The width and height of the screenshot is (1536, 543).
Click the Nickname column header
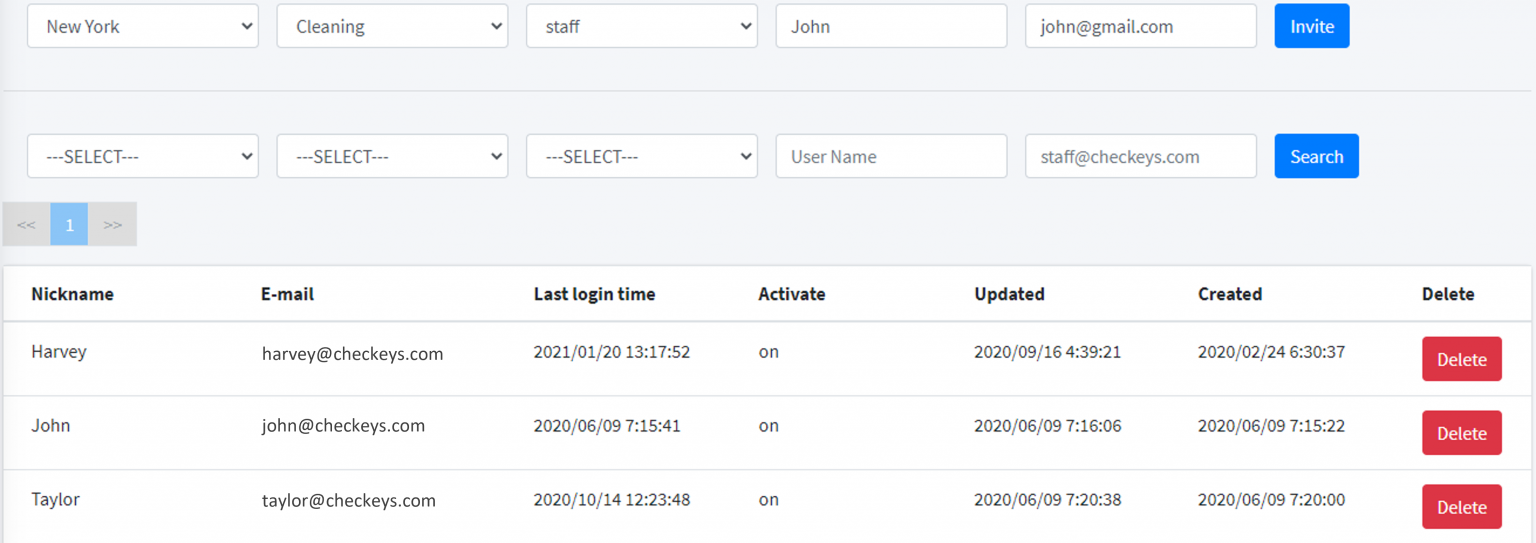coord(72,294)
